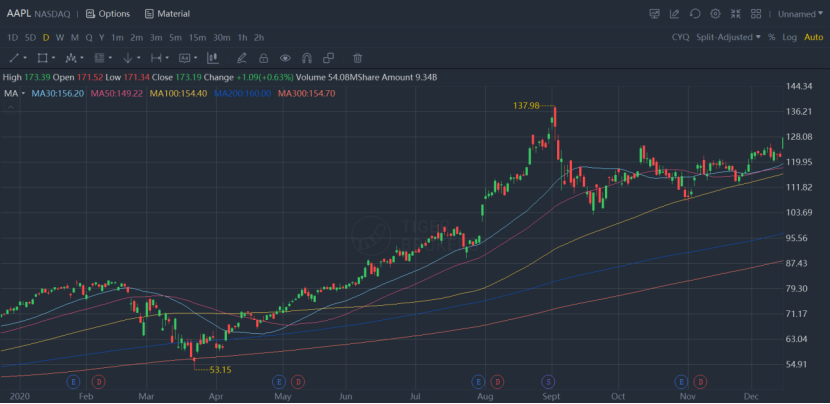
Task: Toggle the percent (%) scale option
Action: 771,37
